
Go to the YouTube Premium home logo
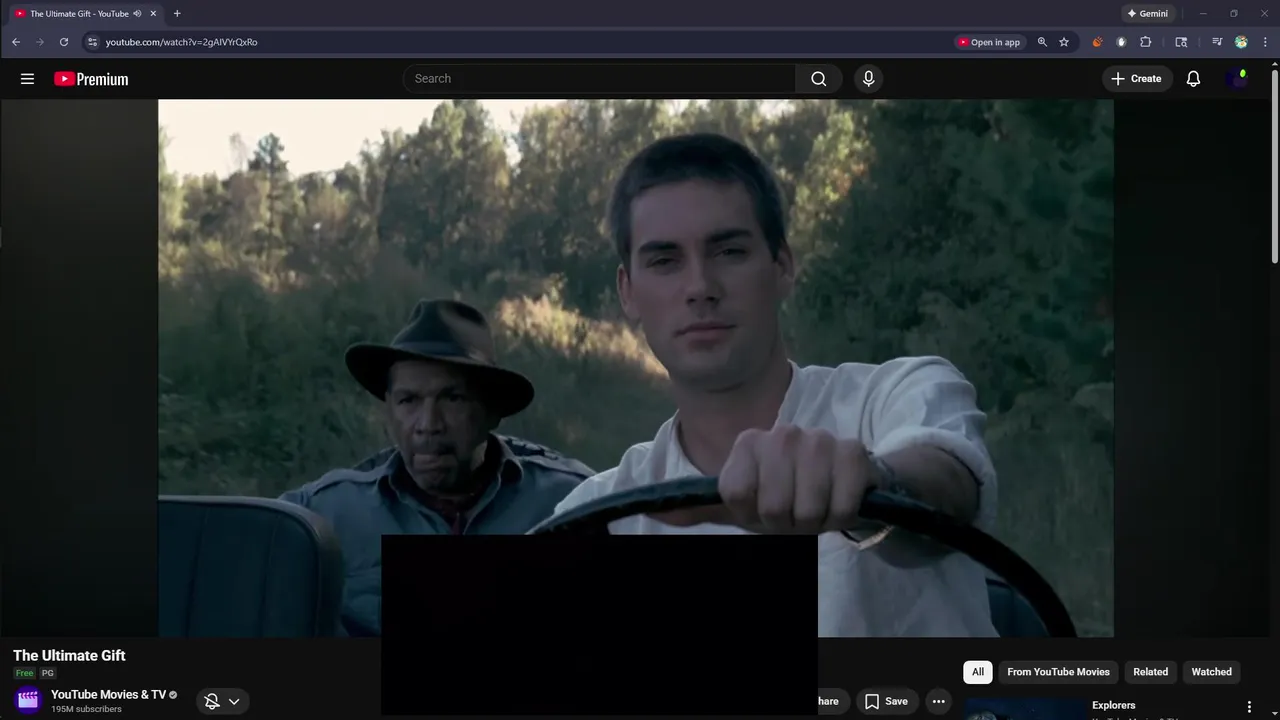91,79
